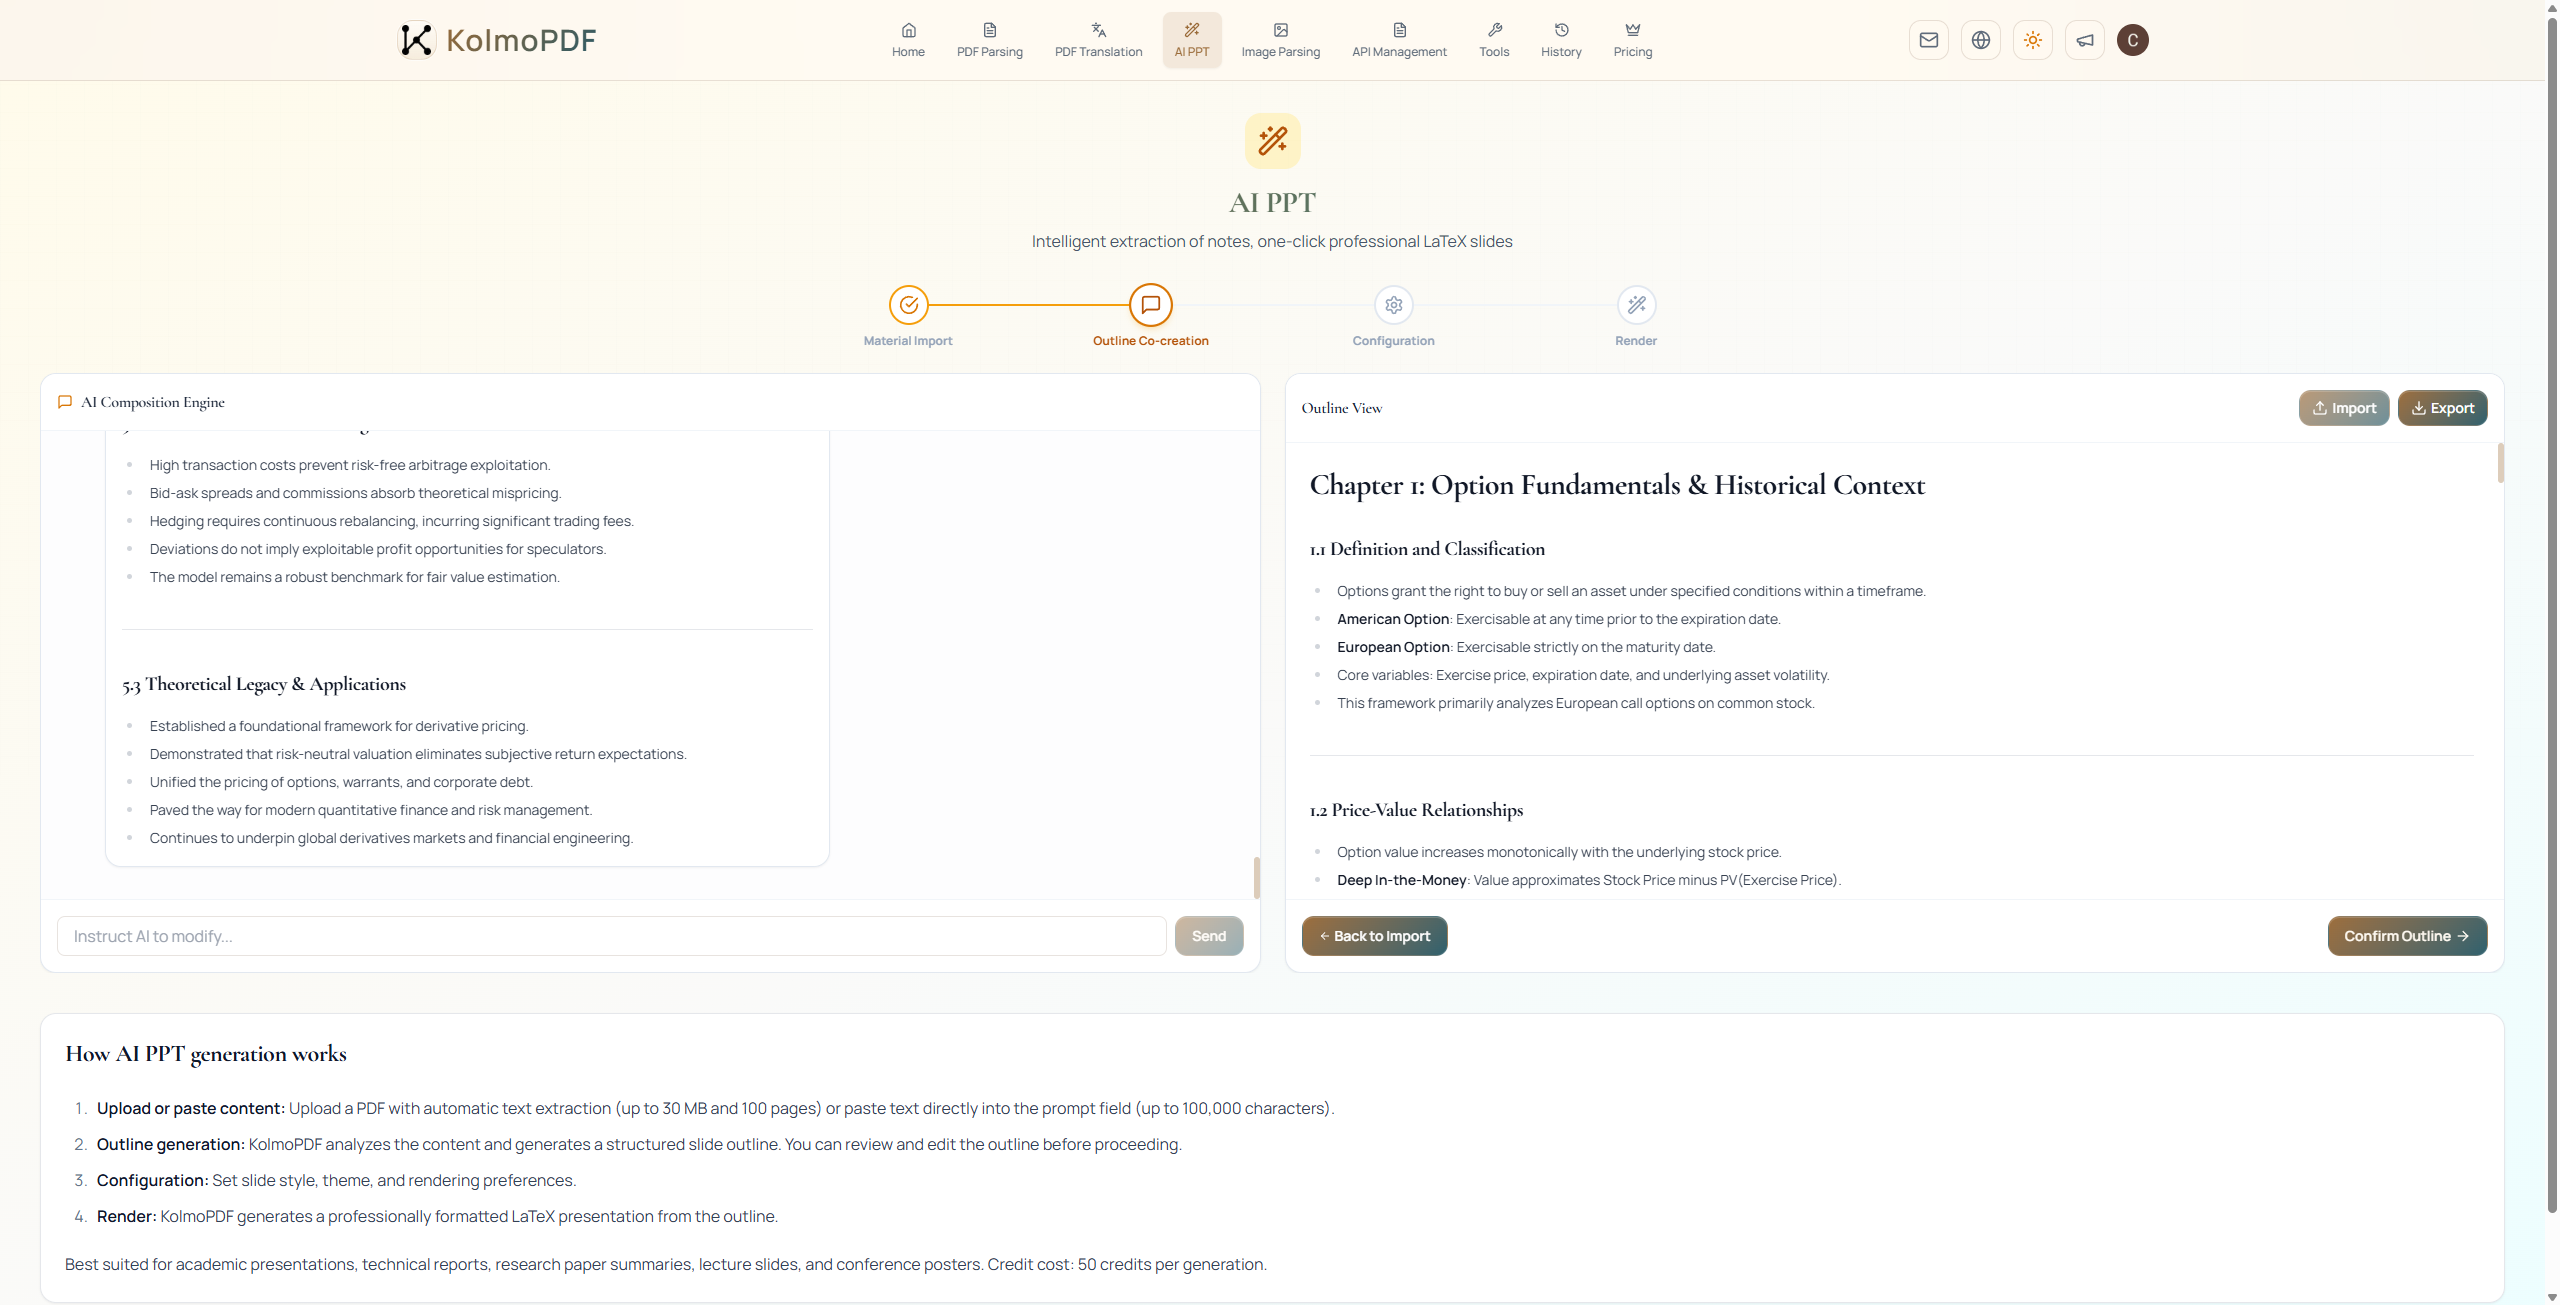Click Back to Import button
Viewport: 2560px width, 1305px height.
(x=1374, y=936)
